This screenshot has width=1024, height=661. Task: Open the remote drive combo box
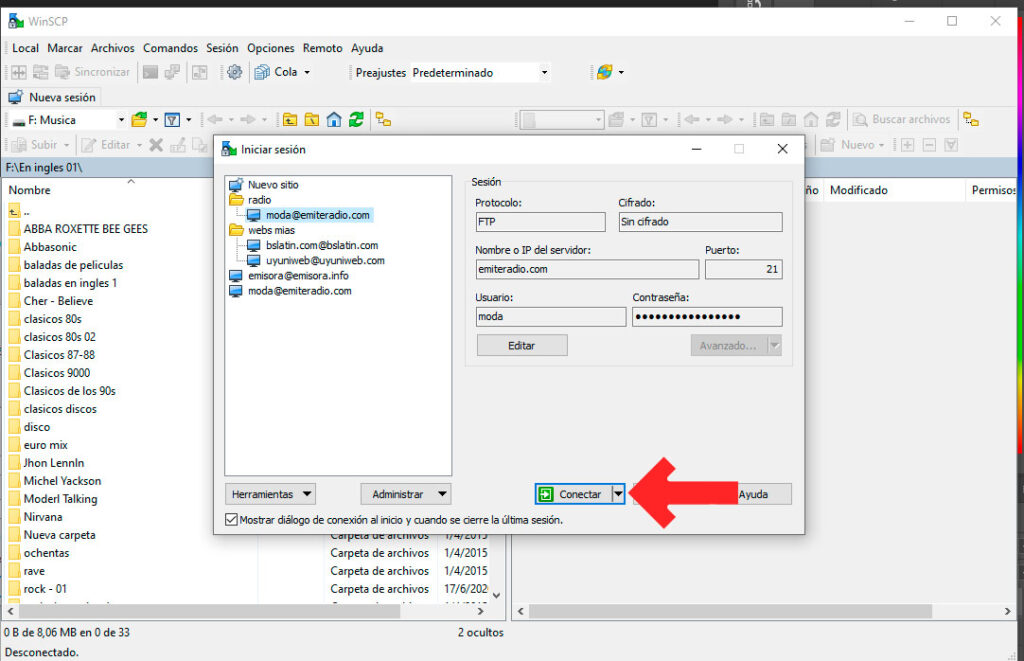[562, 120]
